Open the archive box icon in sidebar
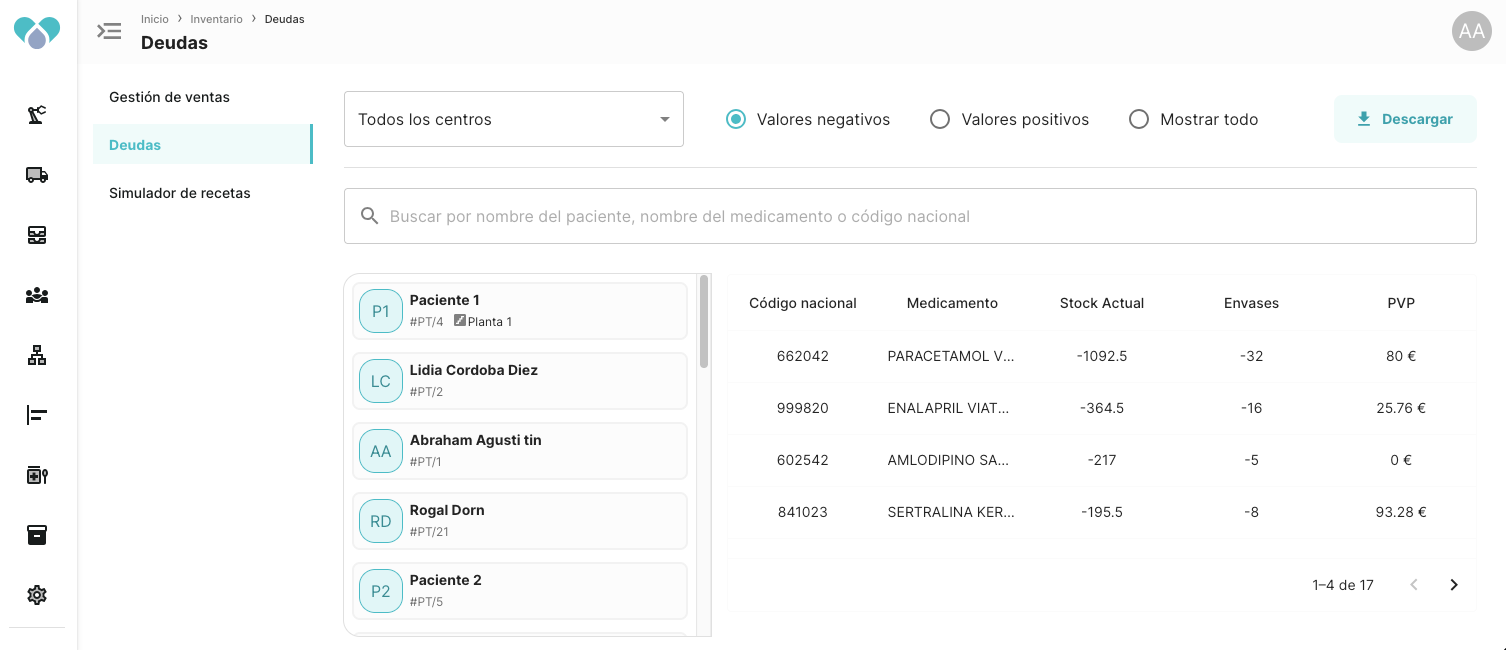Viewport: 1506px width, 650px height. click(37, 535)
